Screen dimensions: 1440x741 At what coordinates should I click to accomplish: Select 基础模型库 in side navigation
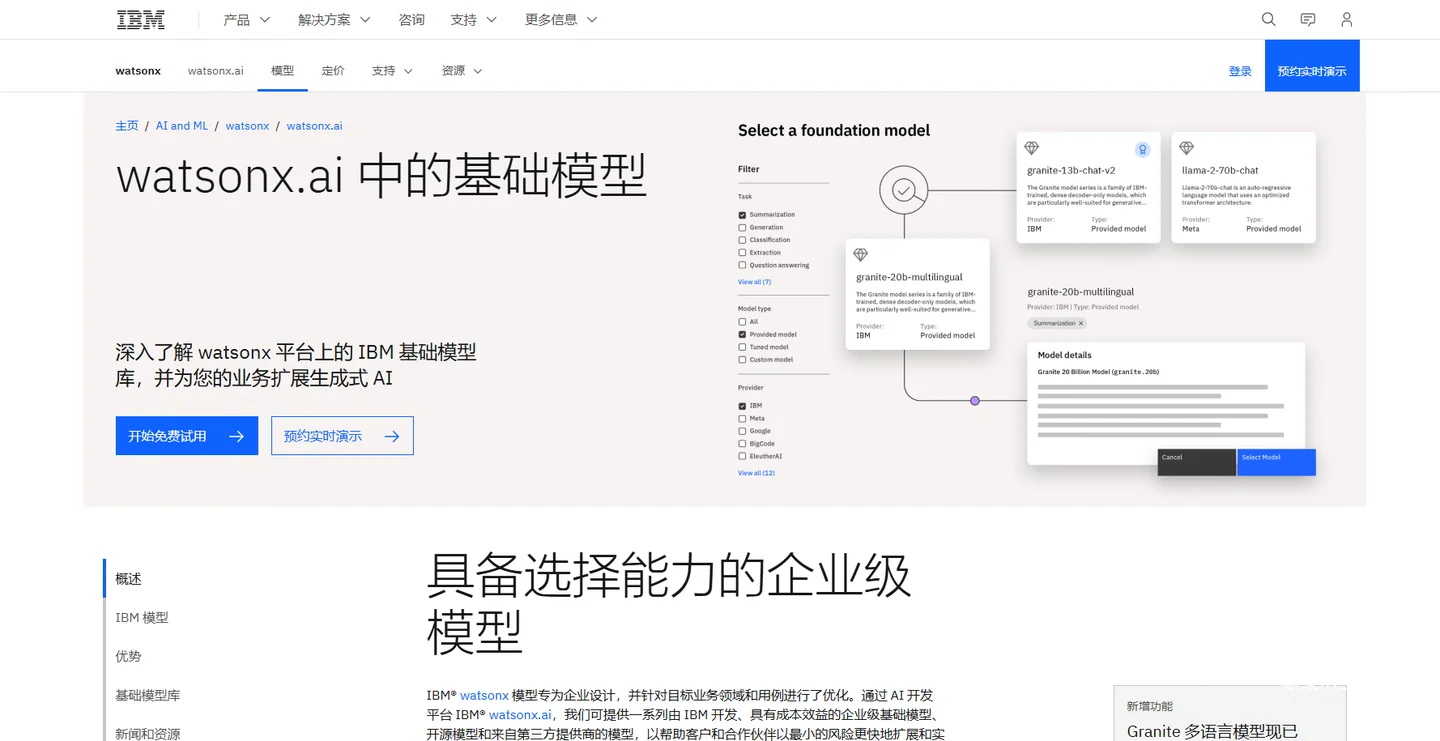click(x=148, y=695)
